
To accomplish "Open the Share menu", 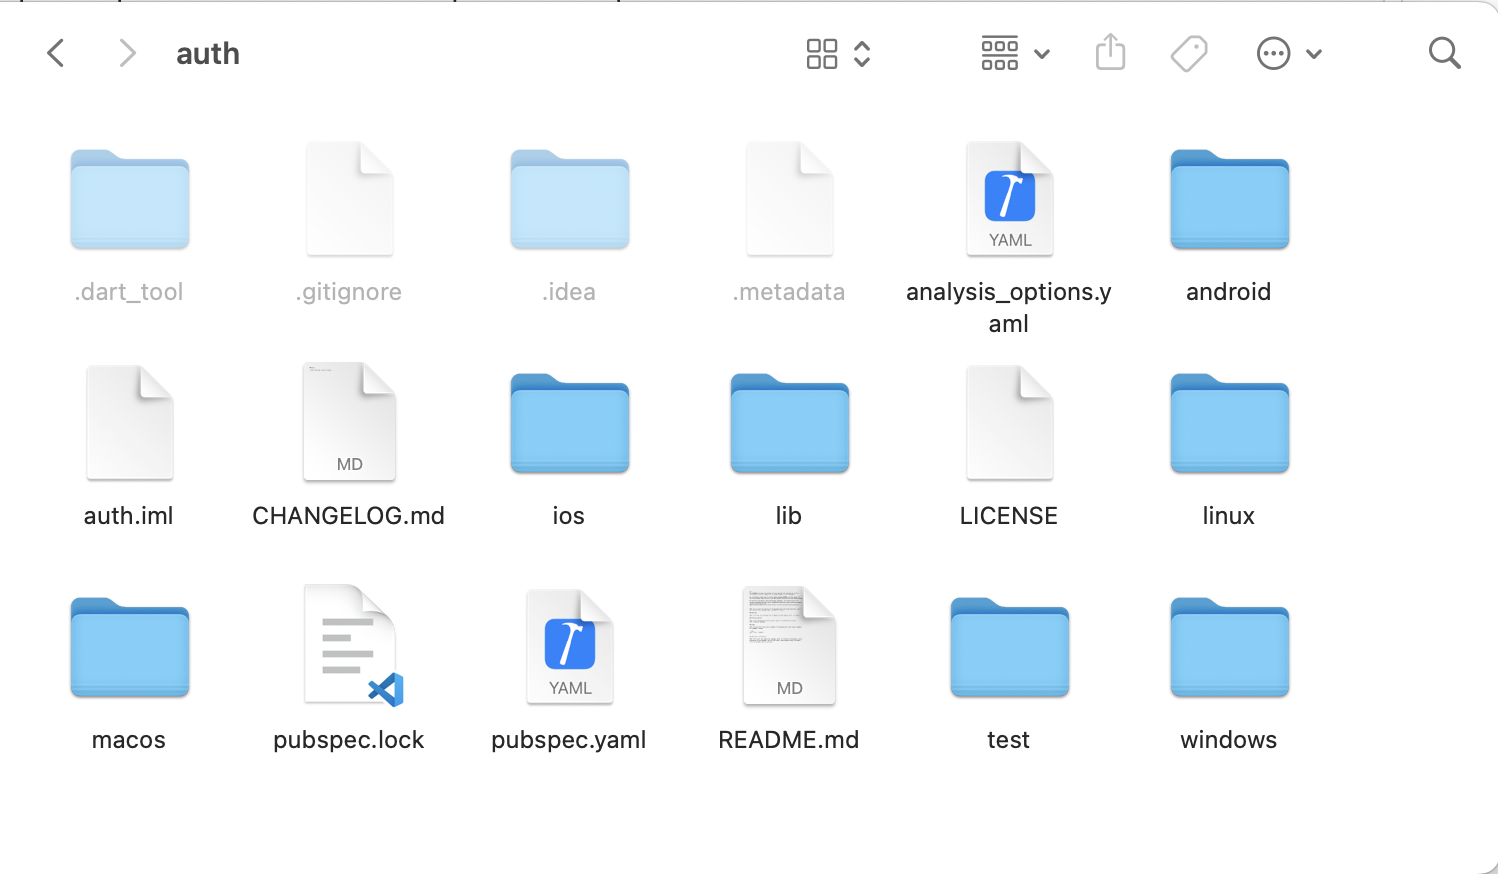I will click(1110, 53).
